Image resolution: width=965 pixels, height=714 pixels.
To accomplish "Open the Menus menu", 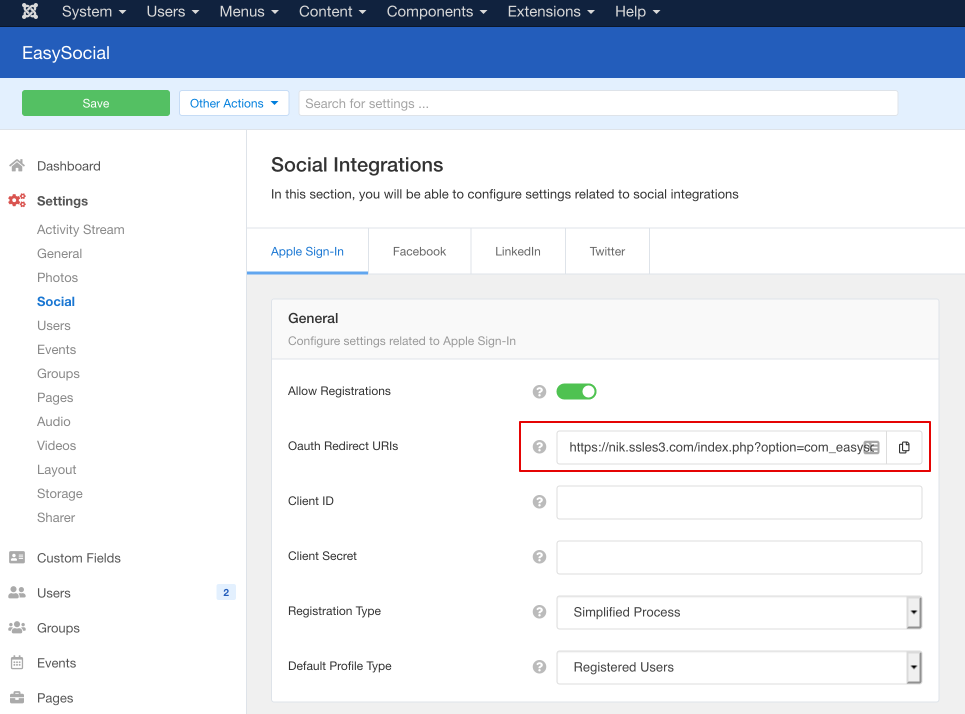I will click(249, 12).
